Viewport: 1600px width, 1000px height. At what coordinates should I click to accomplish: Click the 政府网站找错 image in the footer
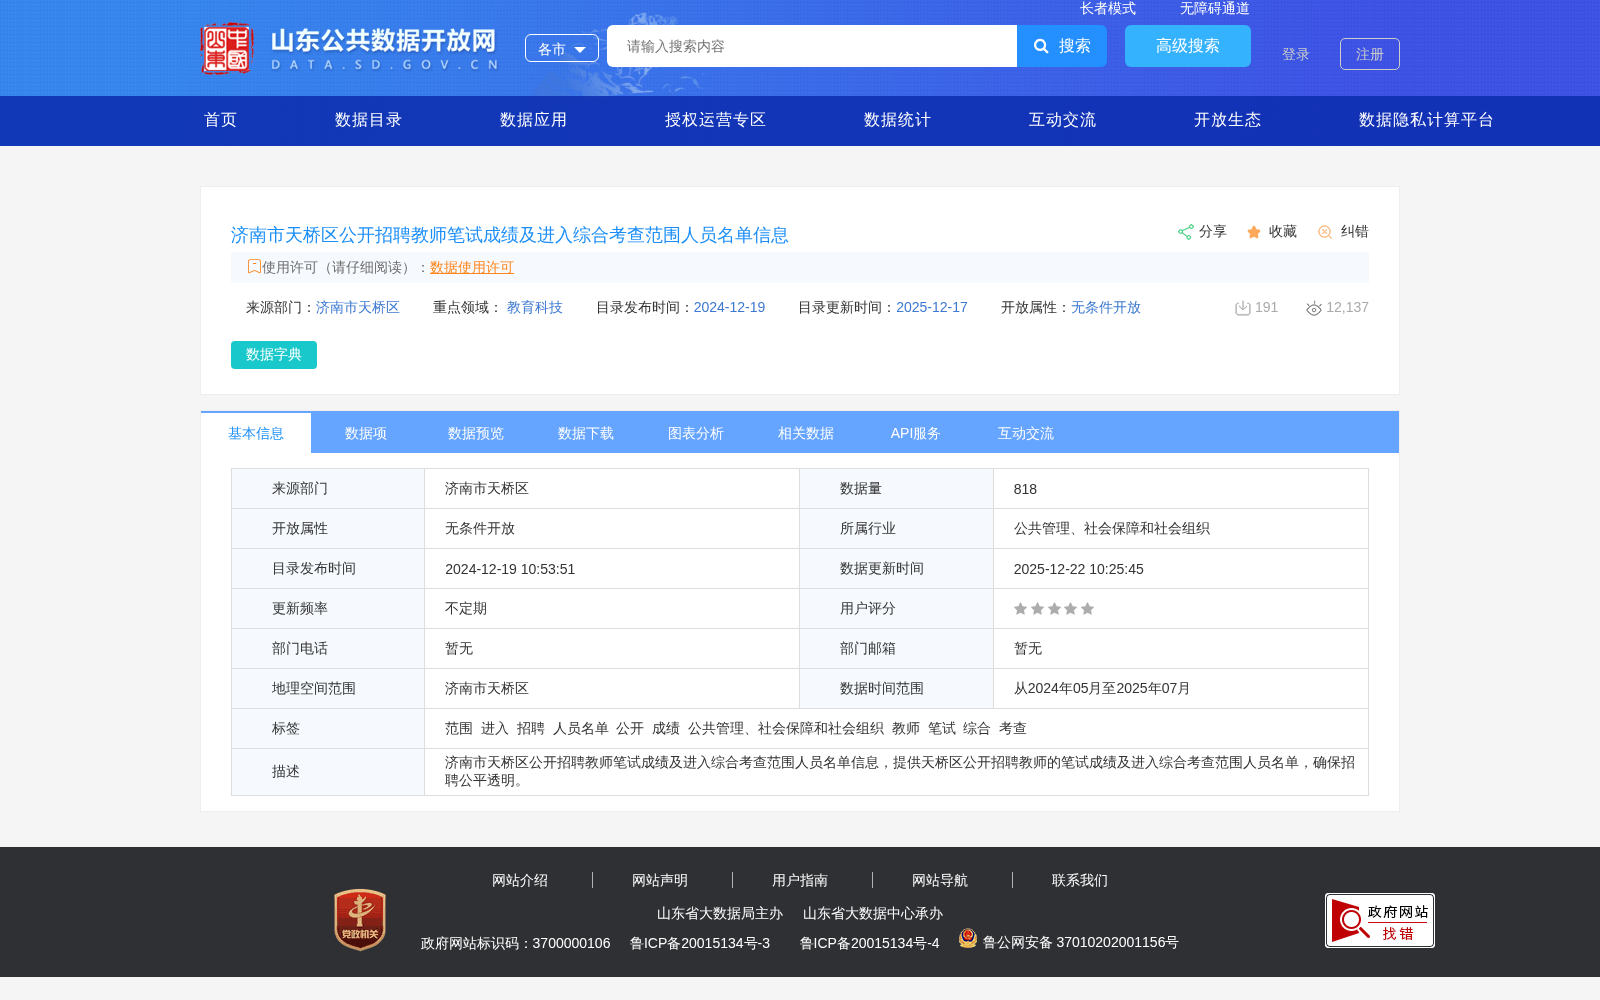click(1380, 920)
